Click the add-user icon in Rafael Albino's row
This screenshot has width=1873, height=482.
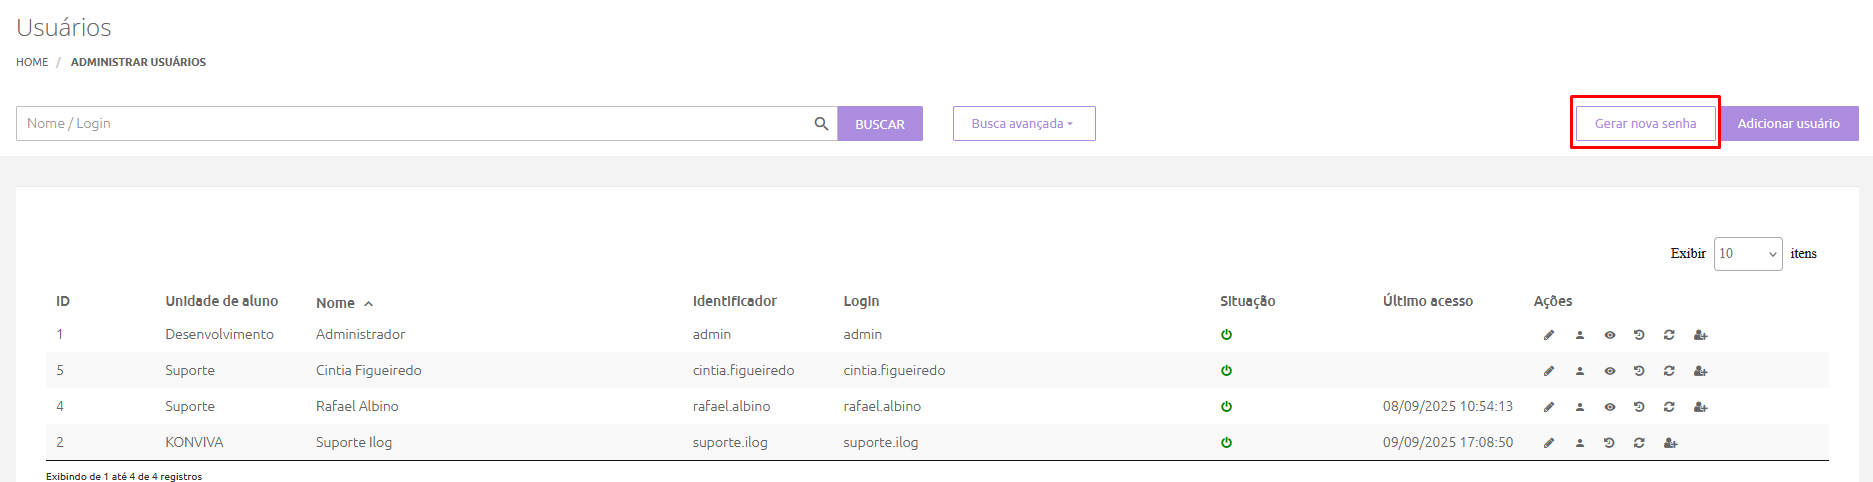[x=1700, y=407]
